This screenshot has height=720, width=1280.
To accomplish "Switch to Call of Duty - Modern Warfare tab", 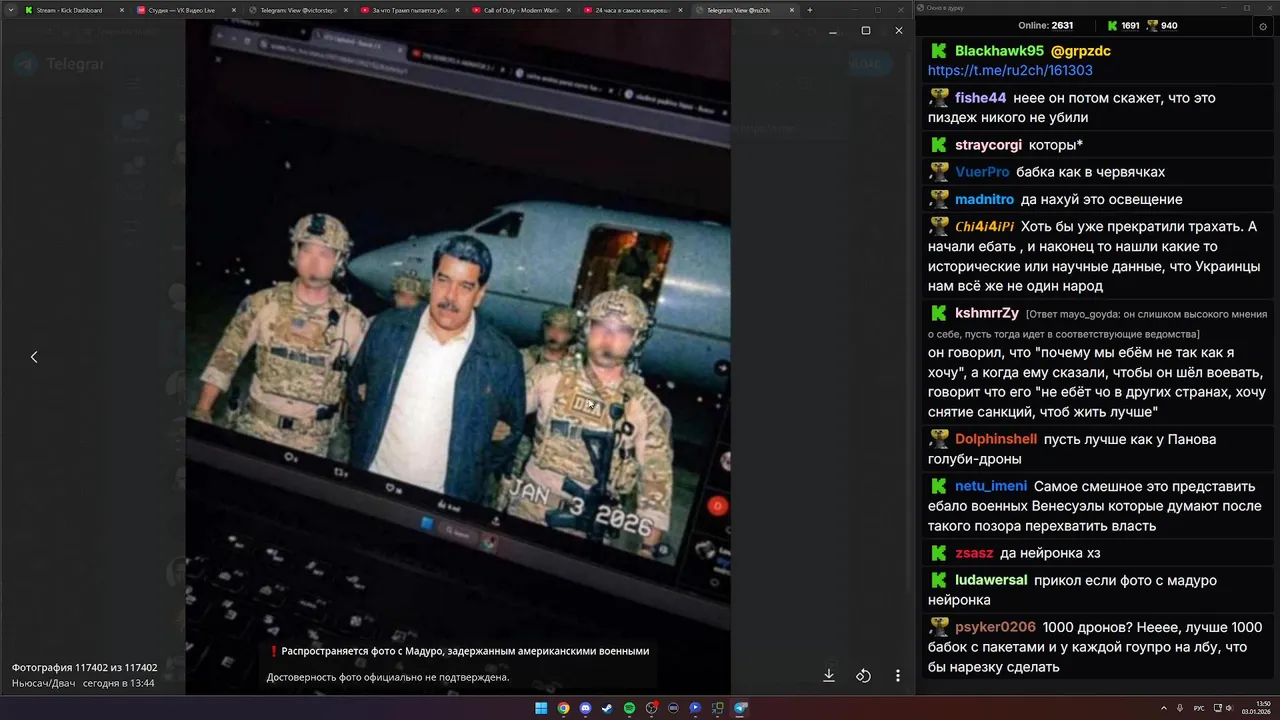I will click(x=522, y=10).
